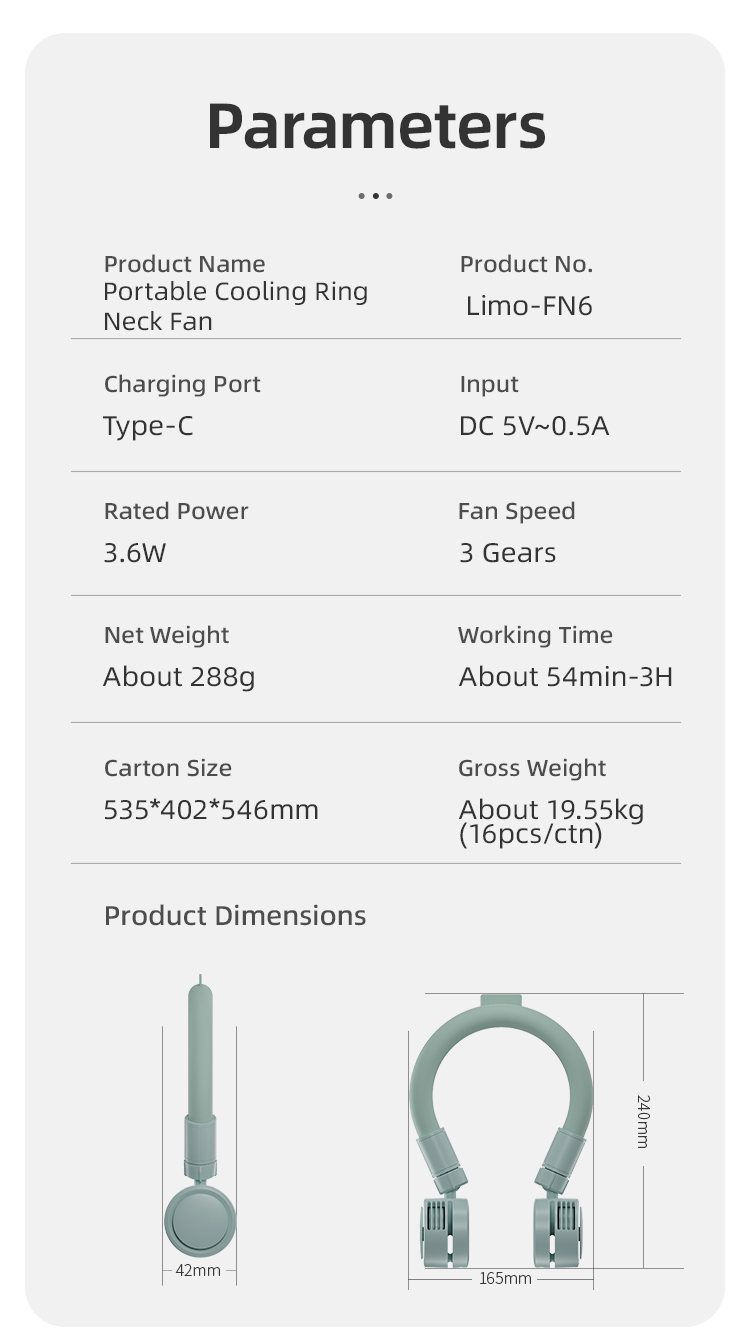
Task: Click the Type-C charging port value
Action: (x=148, y=426)
